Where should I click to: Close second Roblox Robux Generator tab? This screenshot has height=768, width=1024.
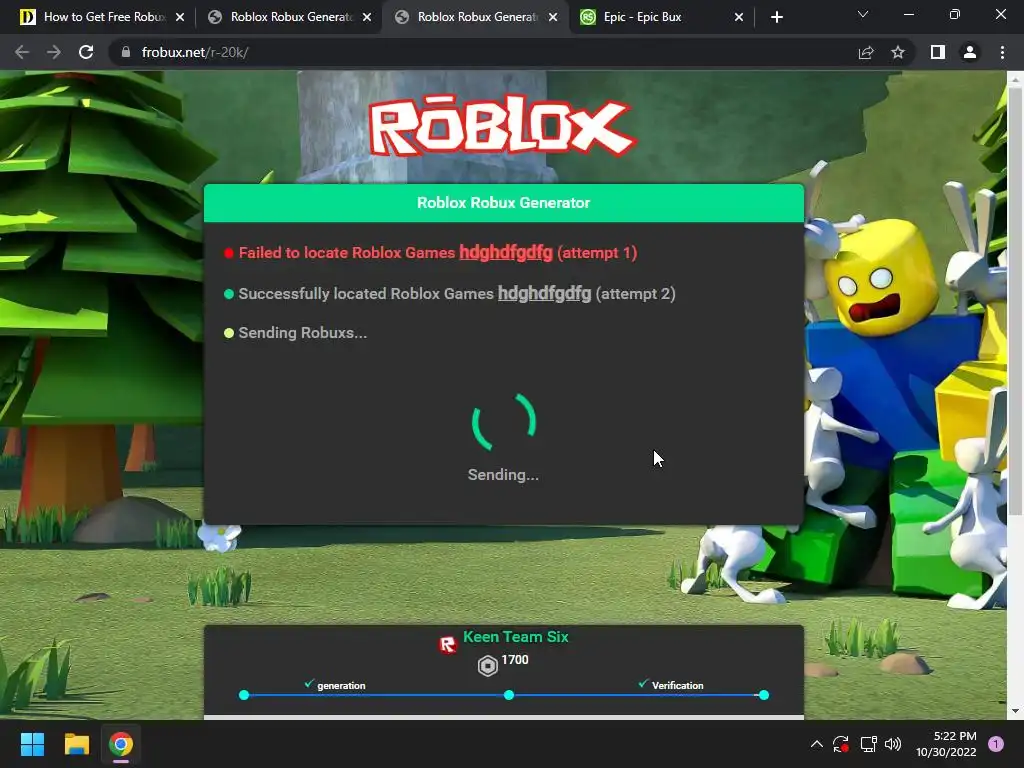(367, 17)
